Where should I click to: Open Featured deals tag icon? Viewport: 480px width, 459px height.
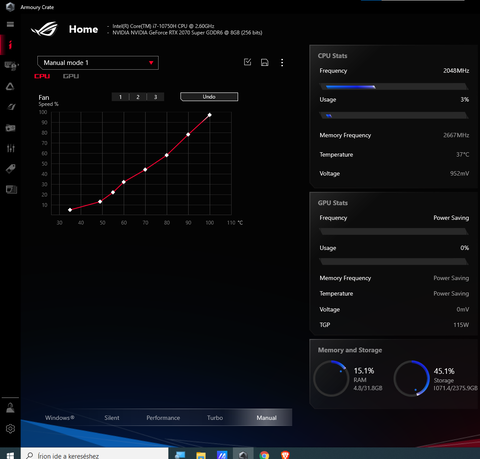click(x=11, y=169)
